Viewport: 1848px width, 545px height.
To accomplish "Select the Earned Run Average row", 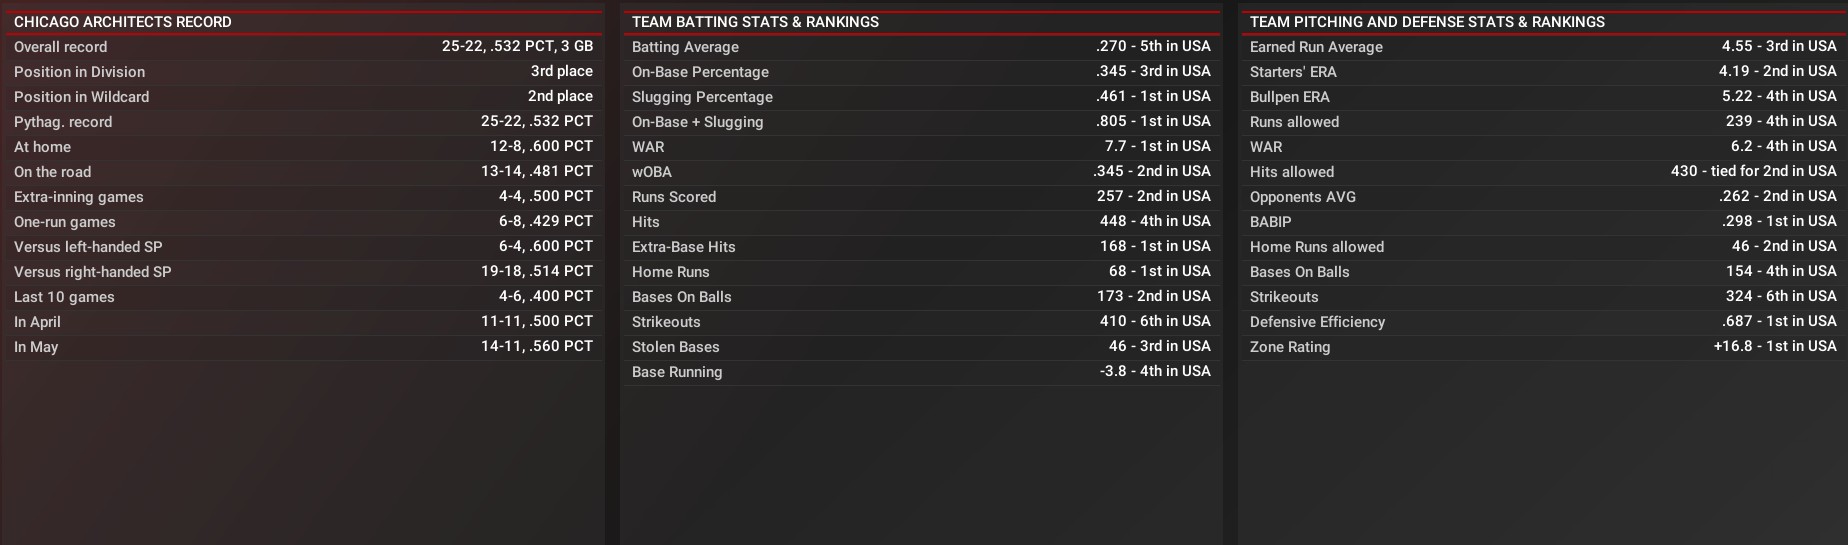I will tap(1540, 47).
